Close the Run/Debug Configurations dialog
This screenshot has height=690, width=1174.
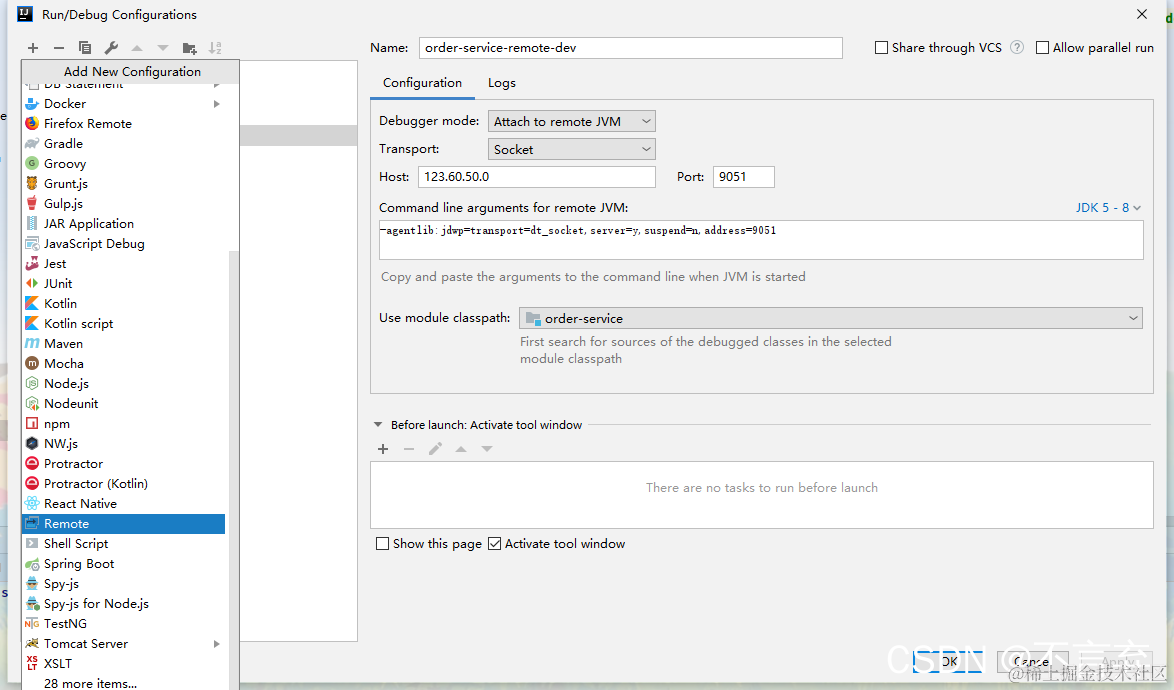pyautogui.click(x=1142, y=14)
